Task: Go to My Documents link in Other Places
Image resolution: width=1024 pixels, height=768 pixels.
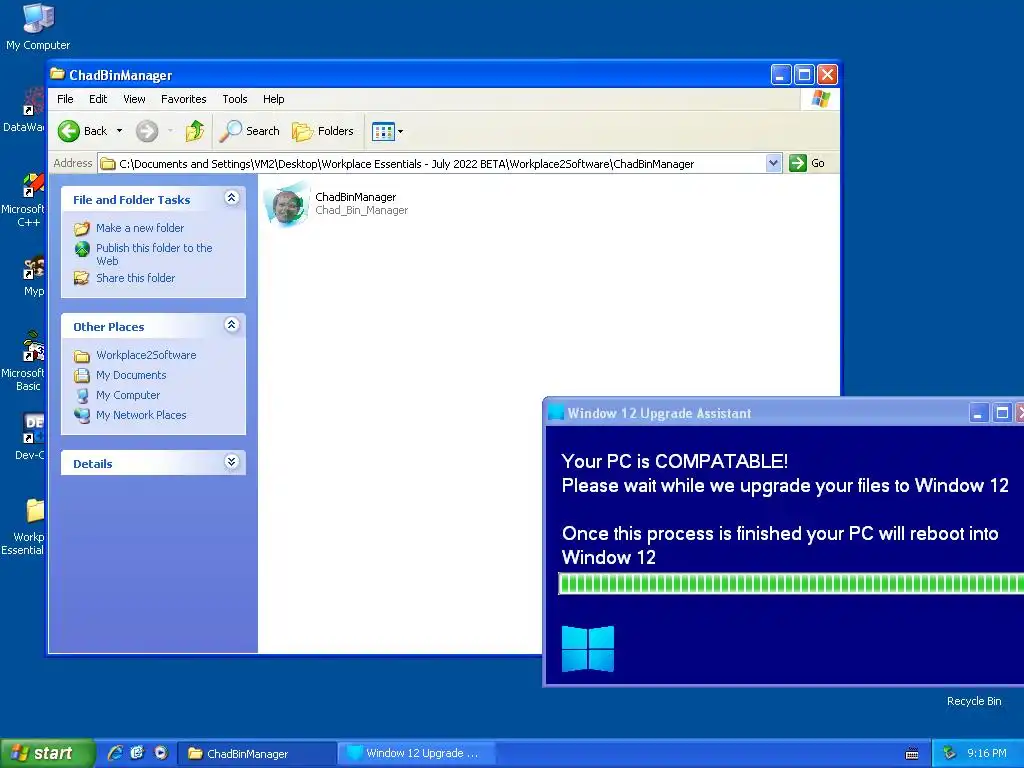Action: pyautogui.click(x=131, y=376)
